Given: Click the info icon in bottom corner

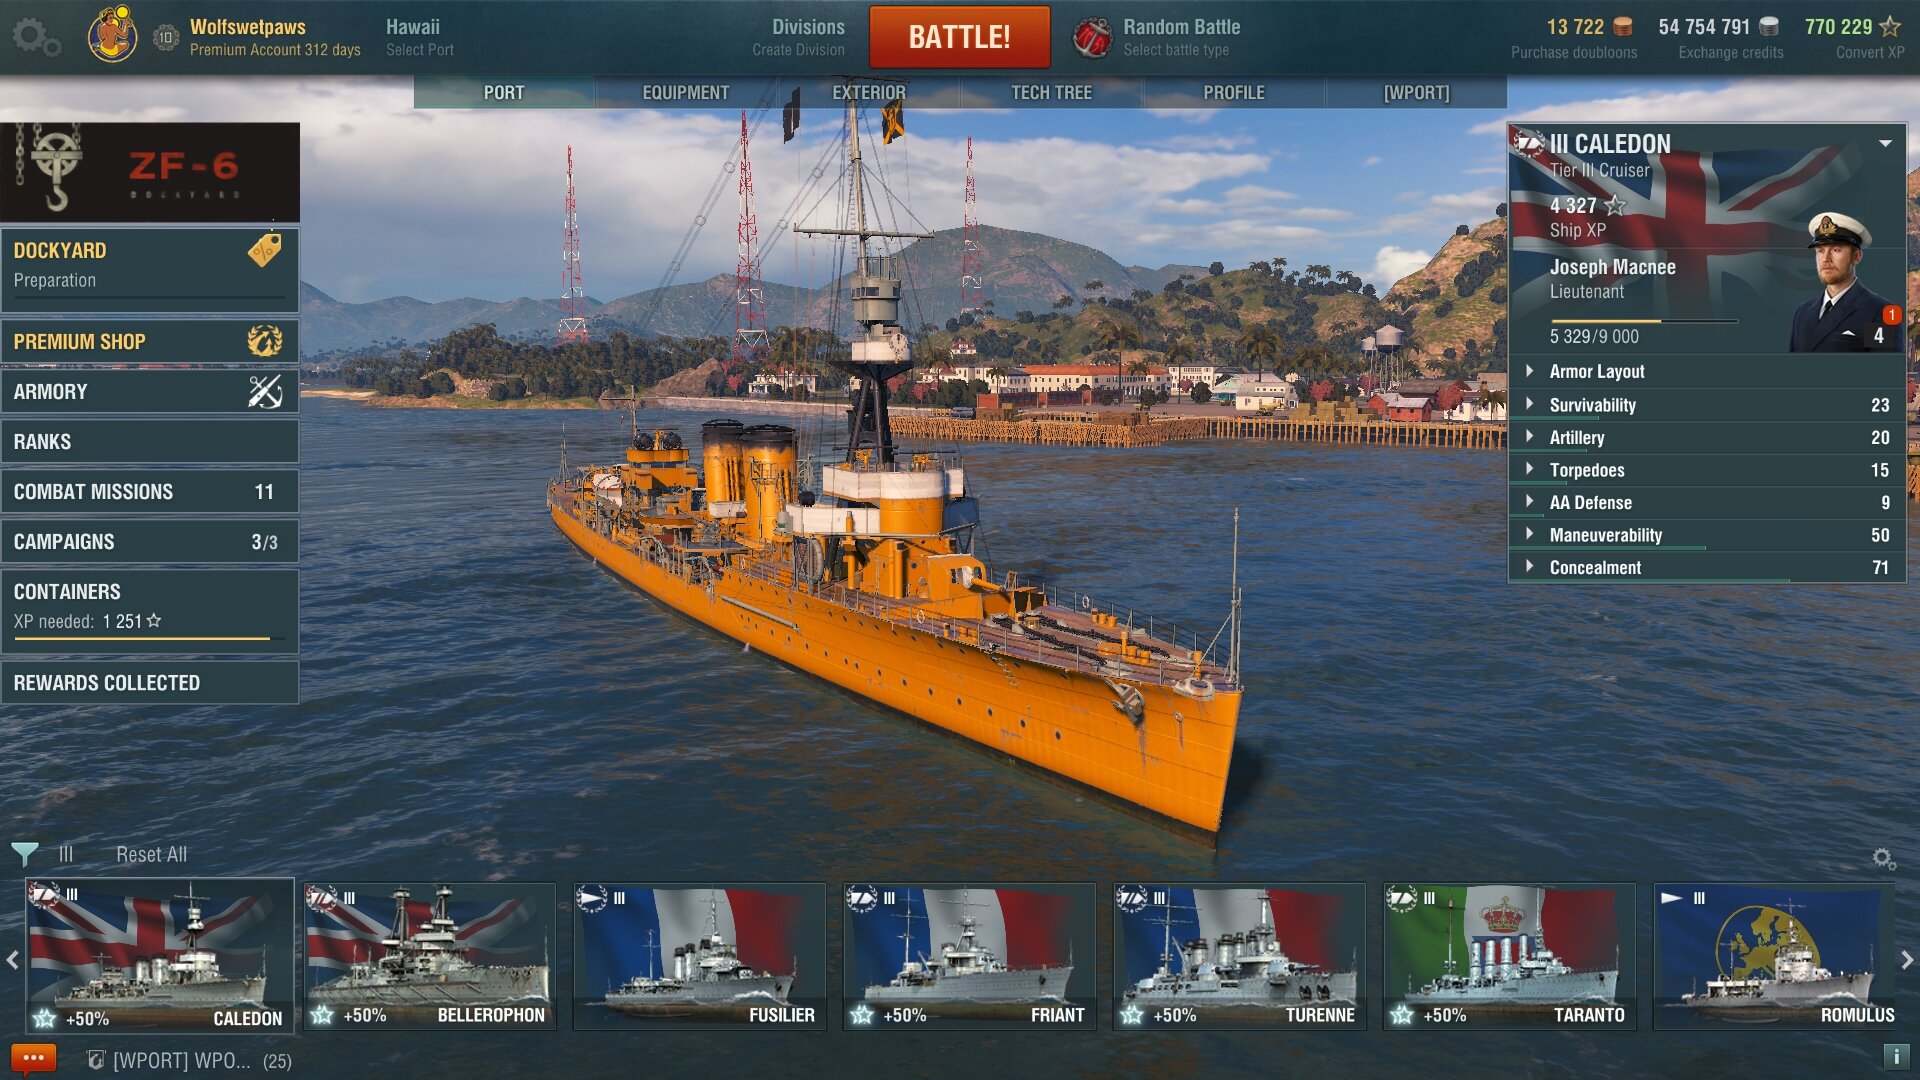Looking at the screenshot, I should pyautogui.click(x=1895, y=1056).
